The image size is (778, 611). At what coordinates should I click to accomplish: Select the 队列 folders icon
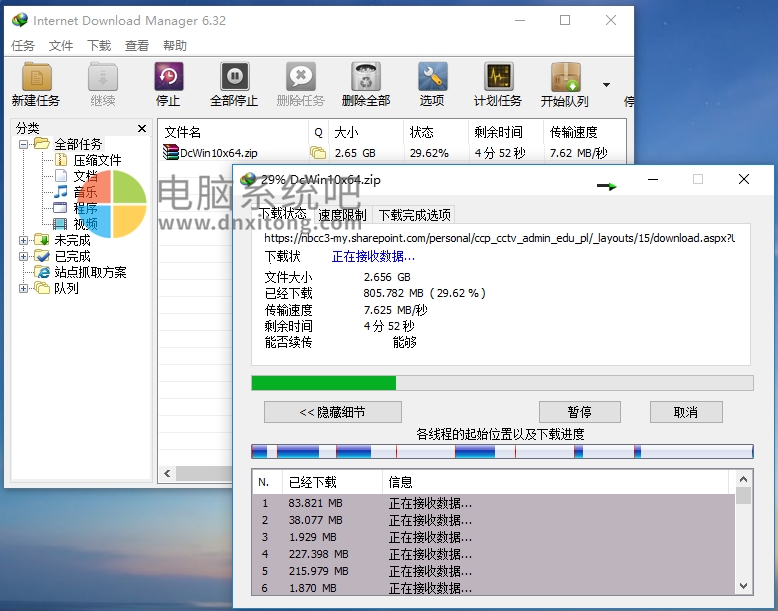pos(42,288)
